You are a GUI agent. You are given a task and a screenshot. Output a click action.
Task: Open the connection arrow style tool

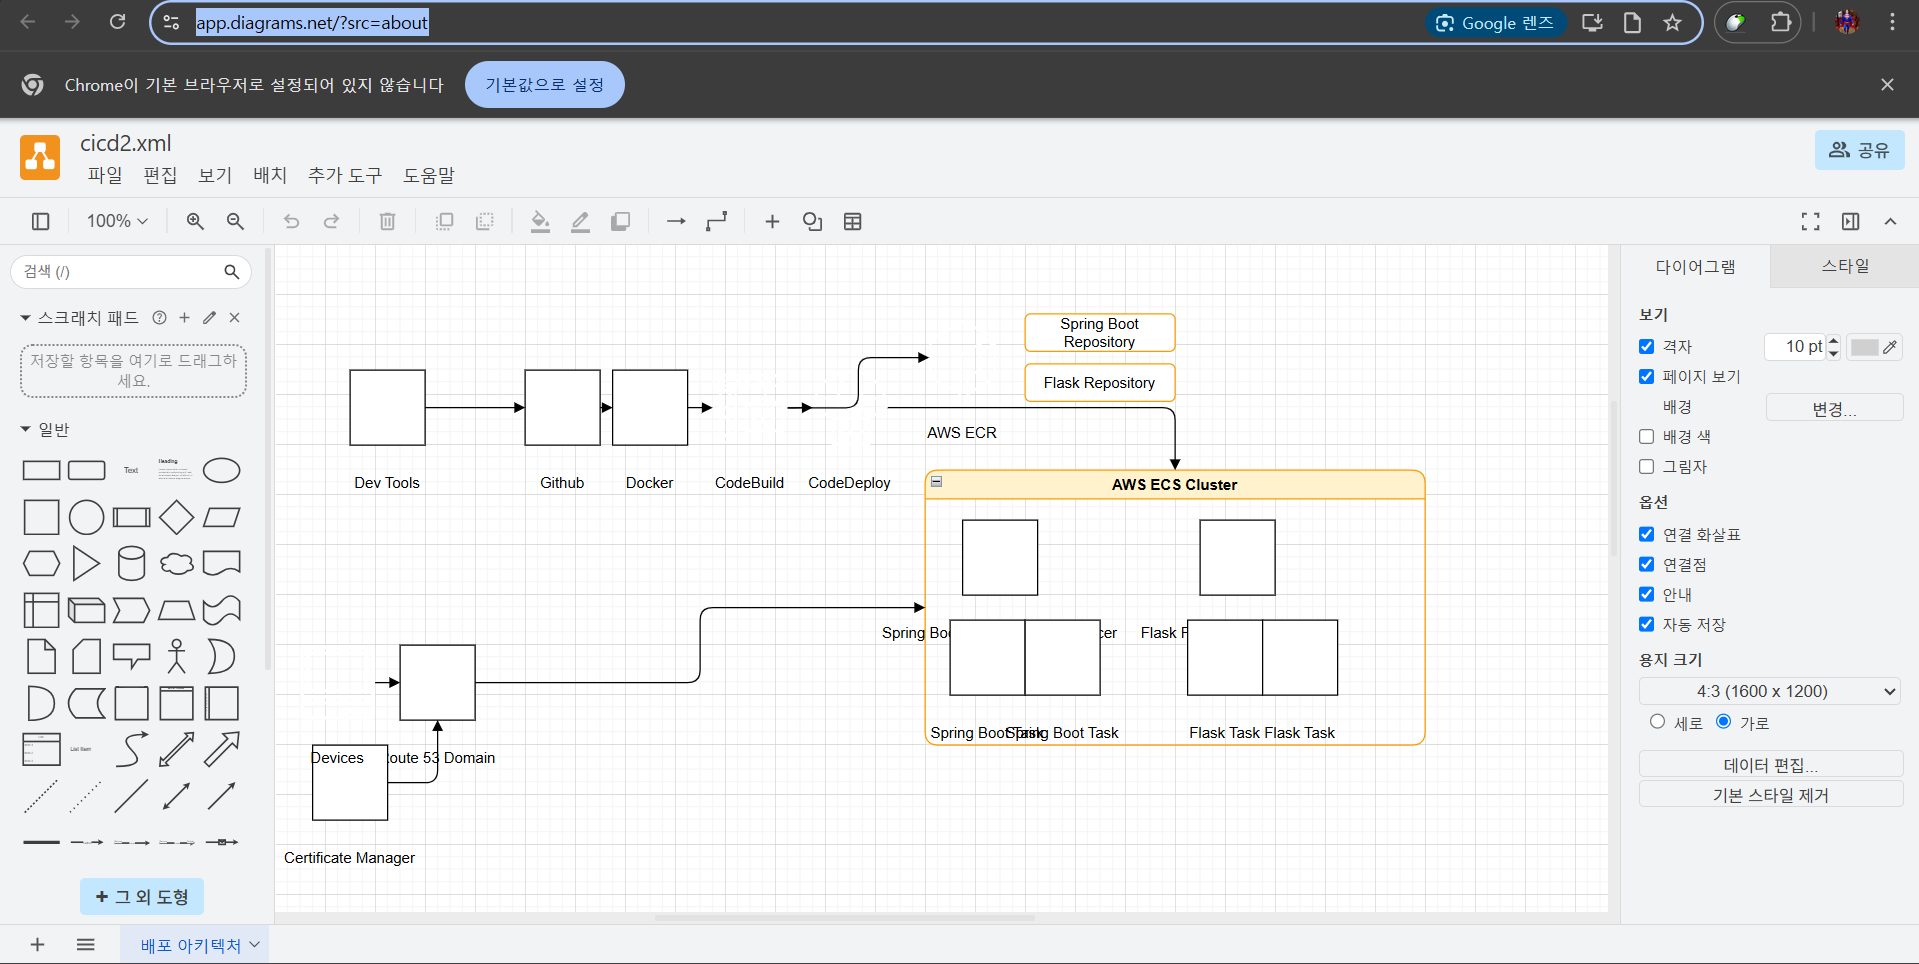click(x=676, y=221)
